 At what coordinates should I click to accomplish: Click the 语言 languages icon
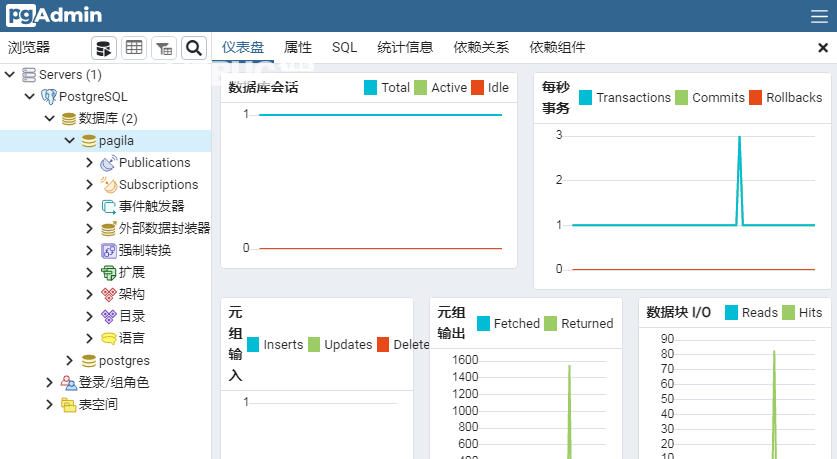tap(108, 338)
